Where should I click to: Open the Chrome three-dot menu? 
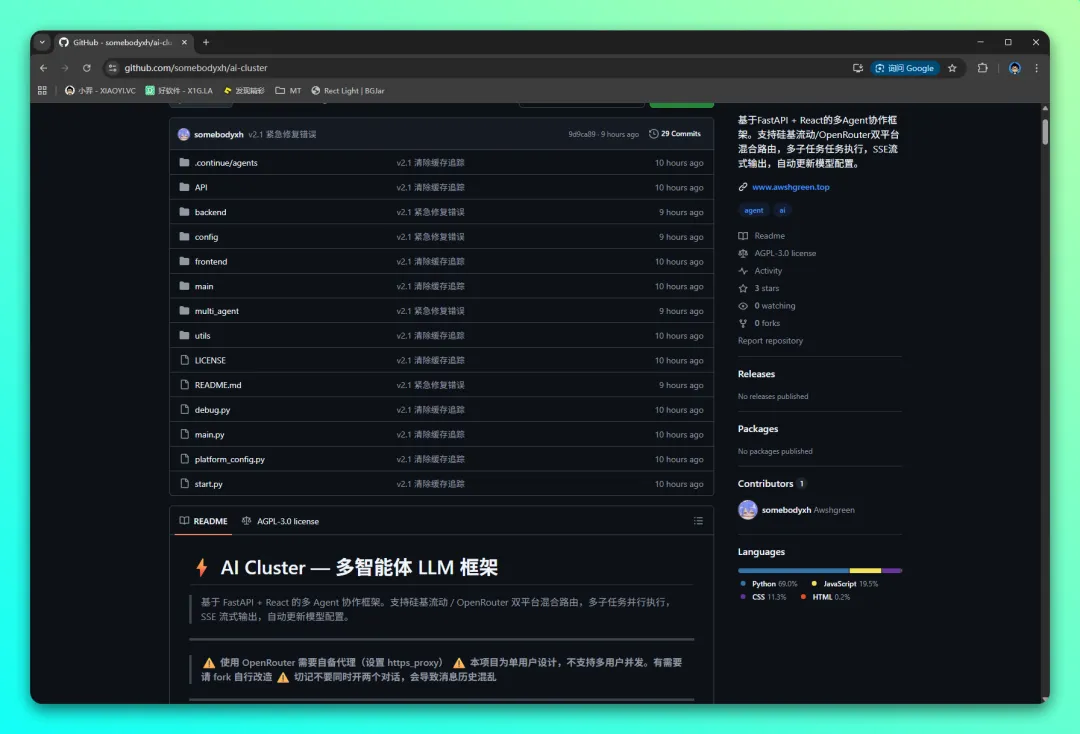[1036, 68]
